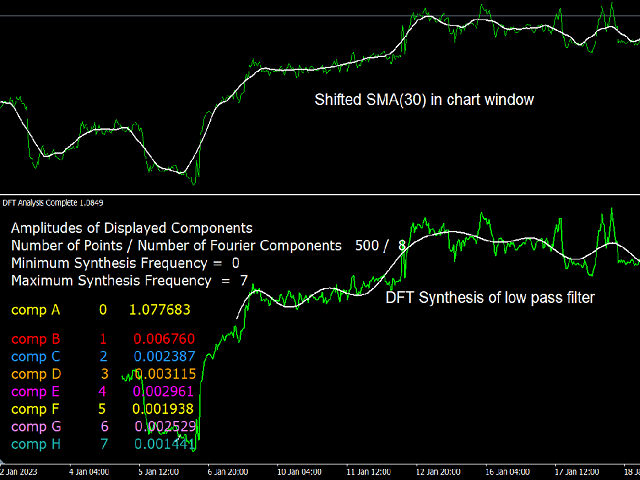Click the 'Shifted SMA(30) in chart window' label
Screen dimensions: 640x480
click(424, 100)
